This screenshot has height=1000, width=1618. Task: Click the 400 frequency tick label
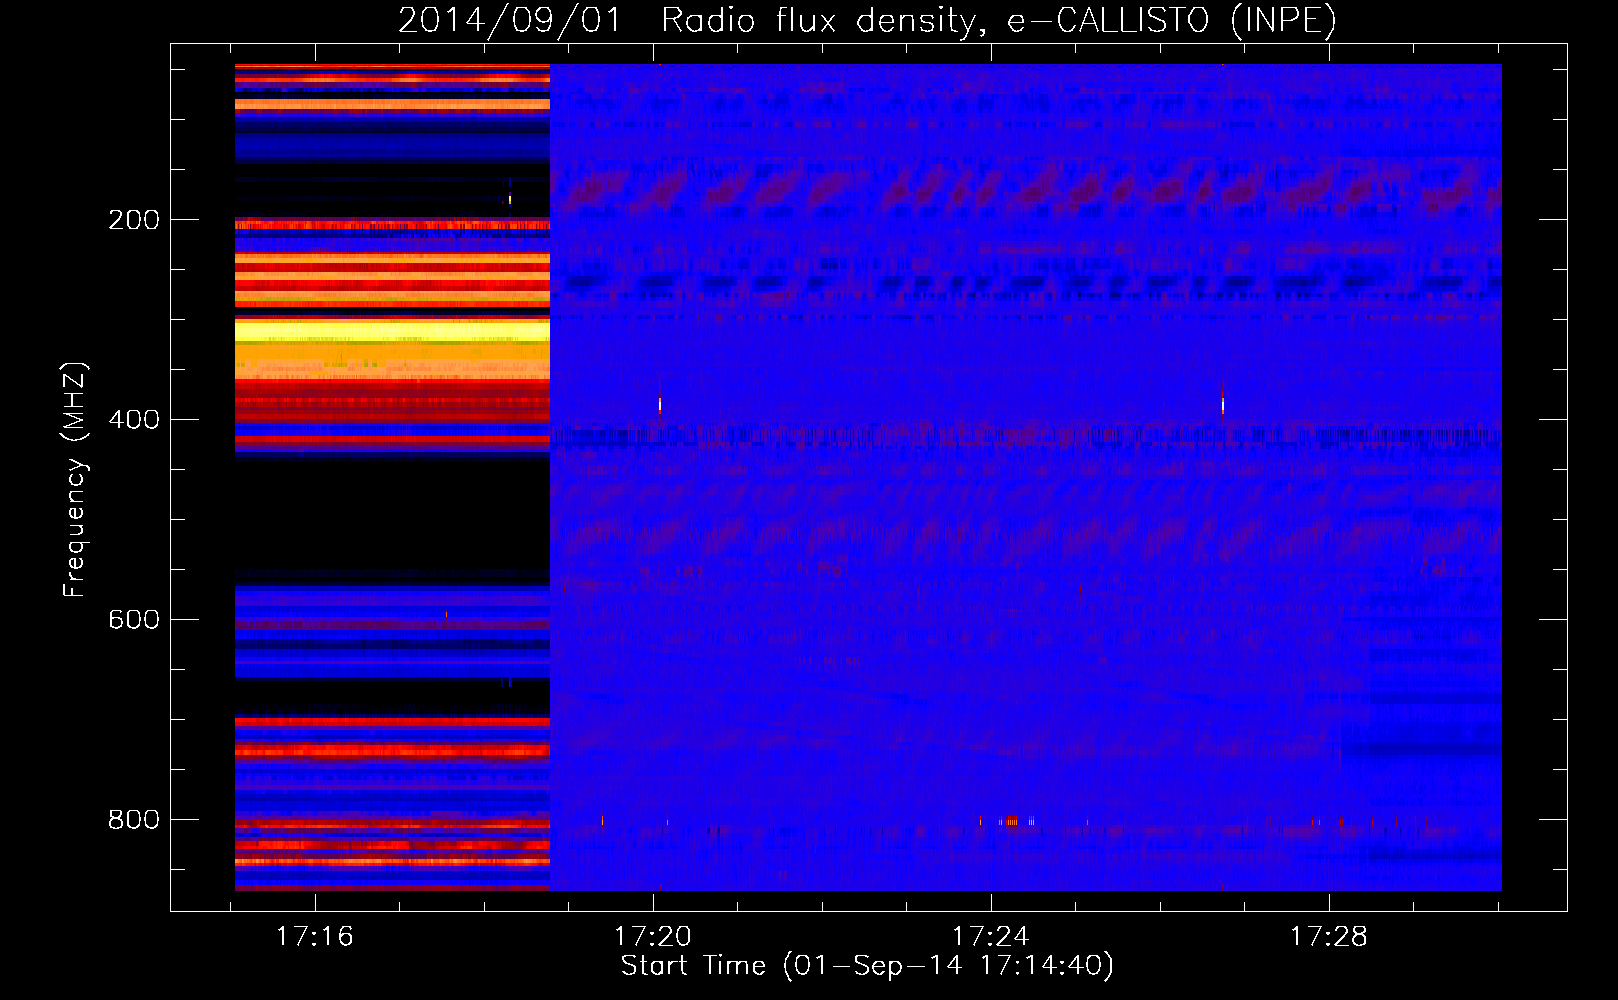[x=134, y=420]
